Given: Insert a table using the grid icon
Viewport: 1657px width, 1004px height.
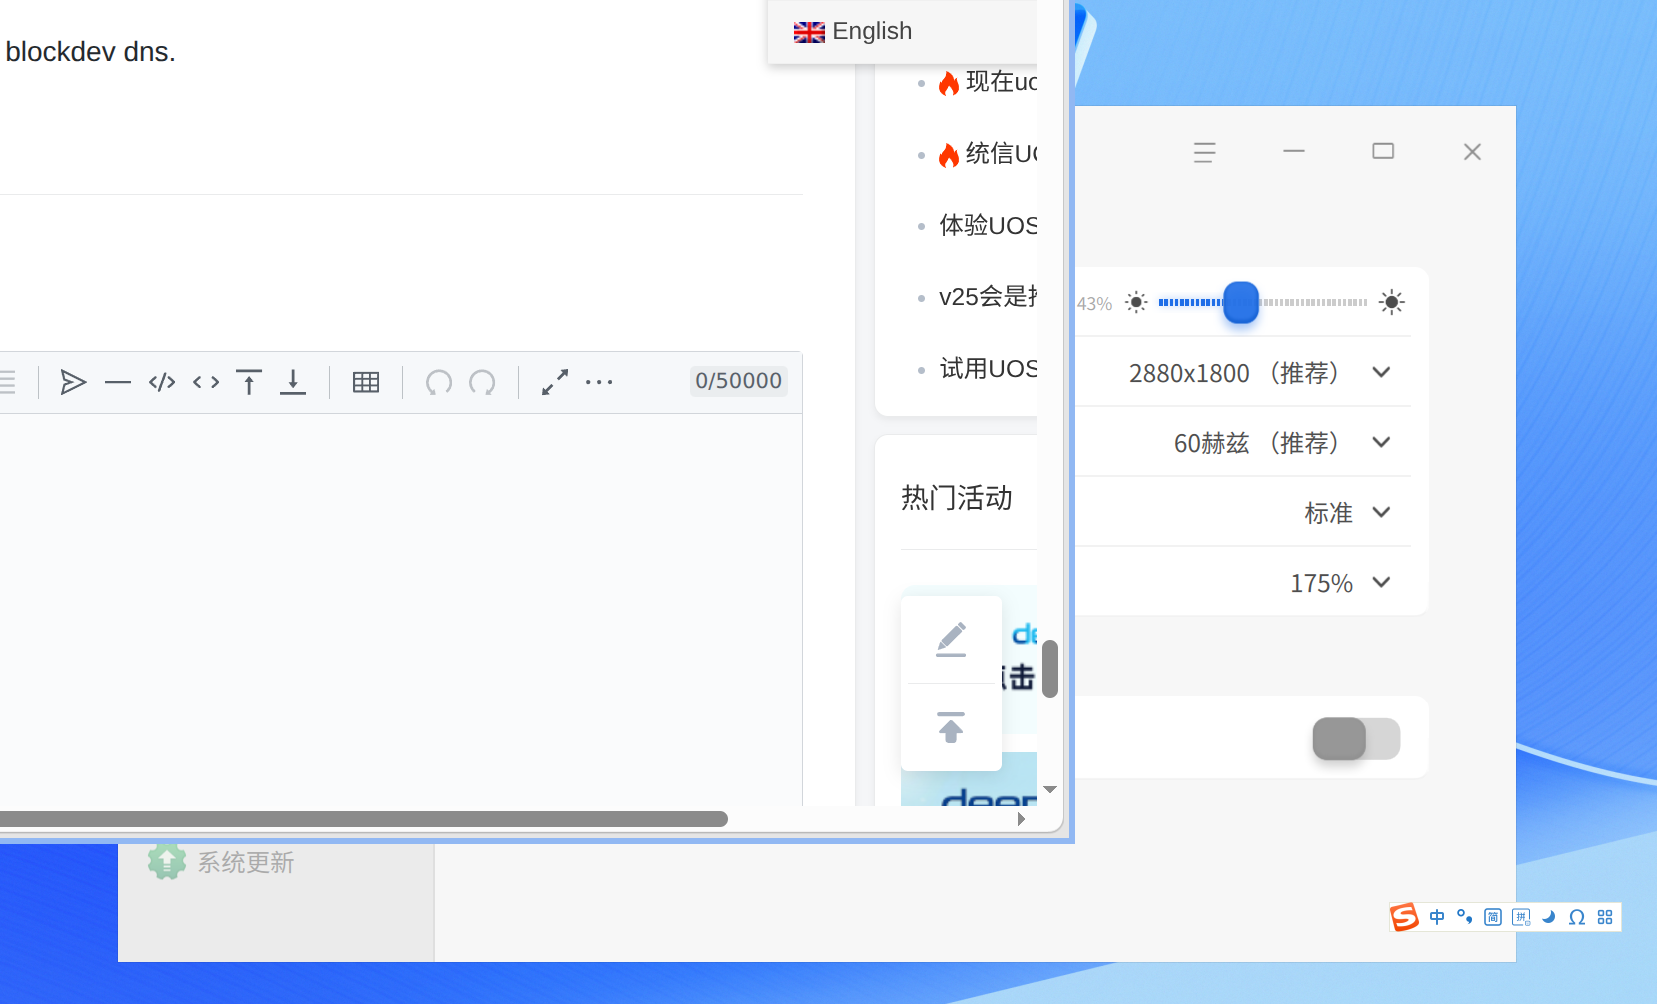Looking at the screenshot, I should (x=366, y=382).
